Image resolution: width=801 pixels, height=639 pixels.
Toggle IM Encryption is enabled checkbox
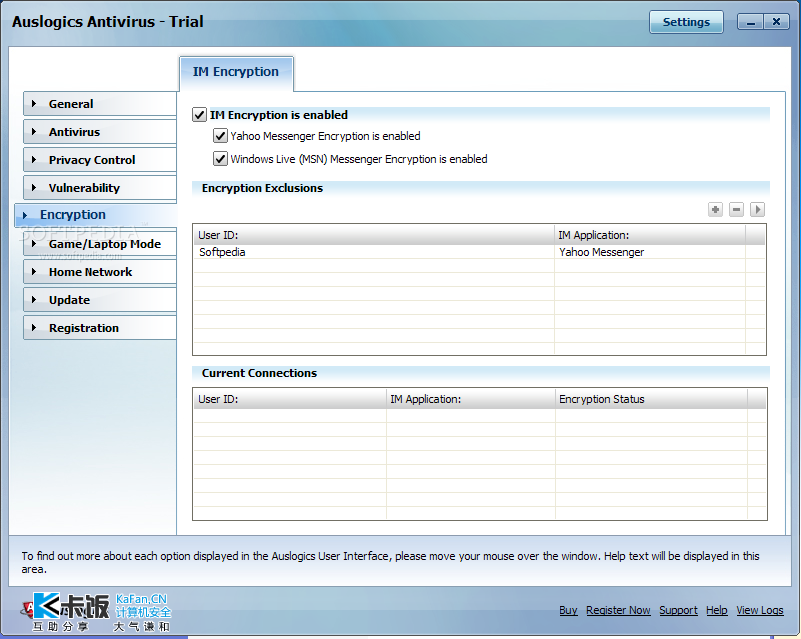pyautogui.click(x=200, y=114)
